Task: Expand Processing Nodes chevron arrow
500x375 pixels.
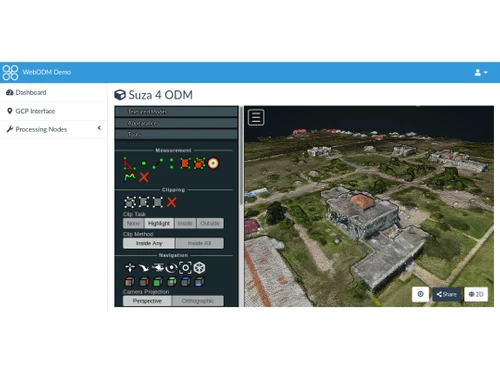Action: (99, 128)
